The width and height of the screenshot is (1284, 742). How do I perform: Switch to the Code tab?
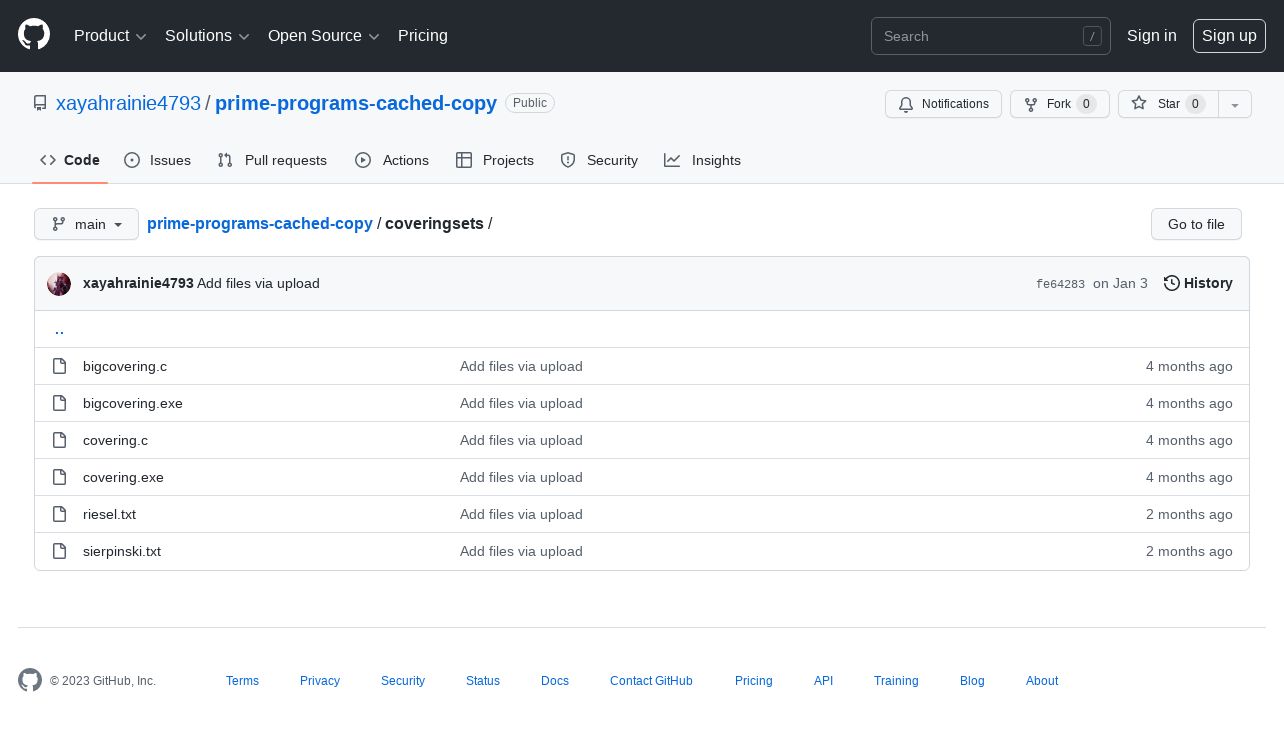tap(70, 160)
